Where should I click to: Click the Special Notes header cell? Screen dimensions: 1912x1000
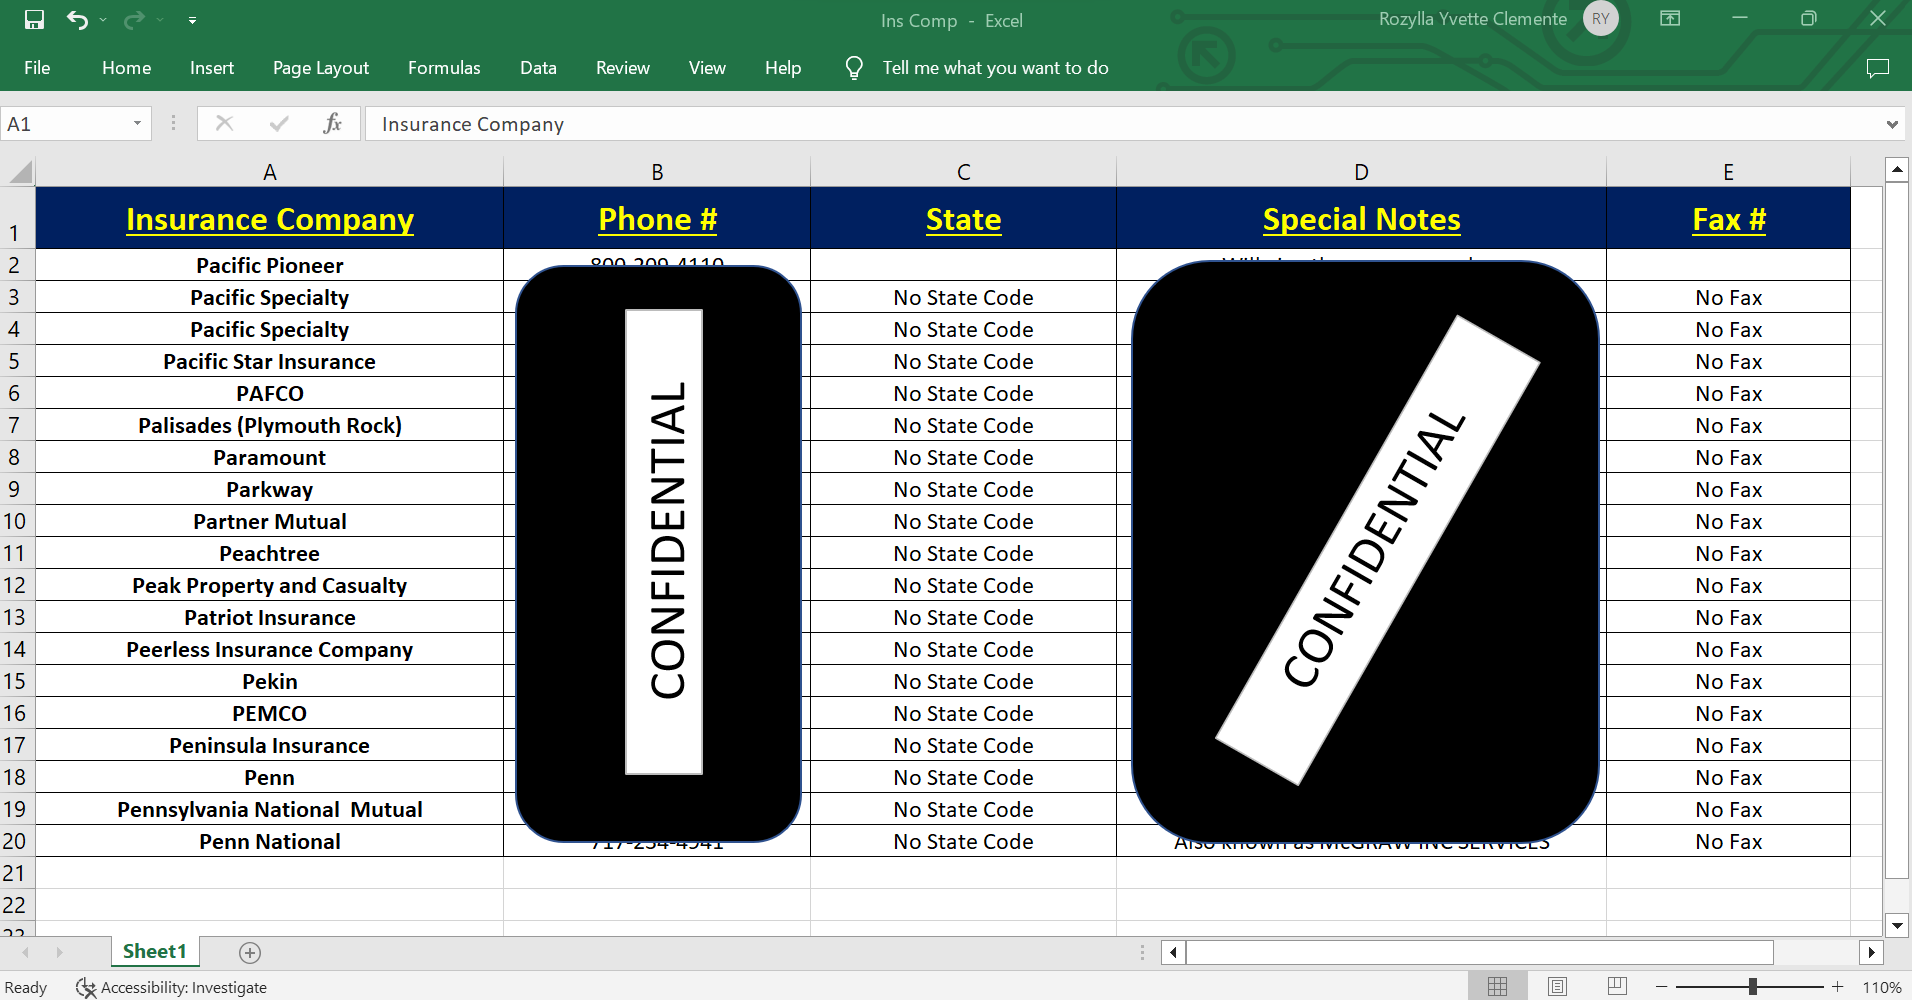(1361, 218)
